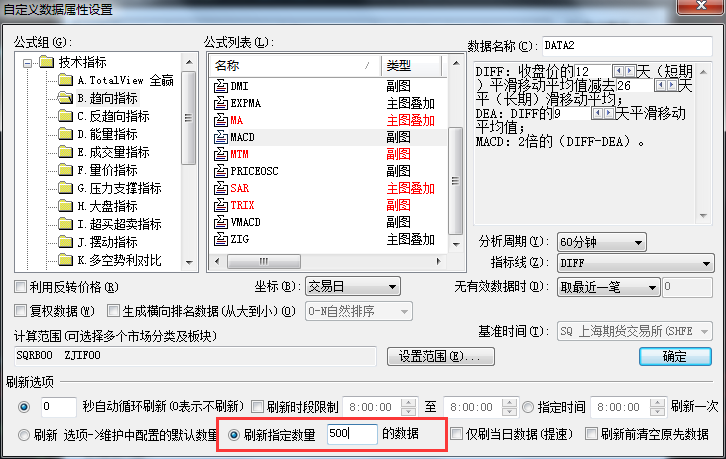Increase the 指定时间 time spinner
The width and height of the screenshot is (726, 459).
tap(657, 403)
